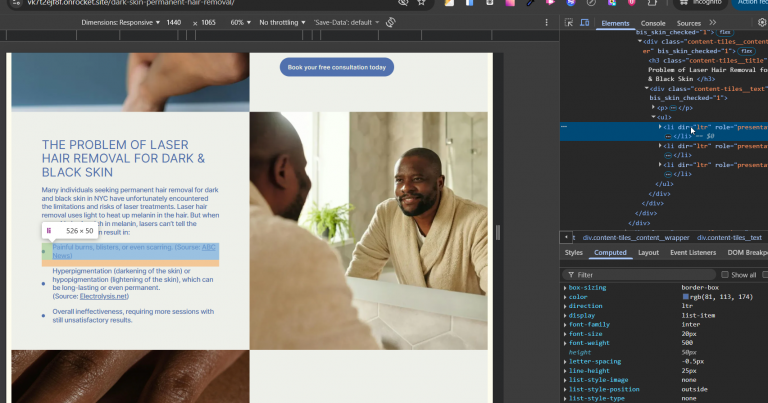Open the Event Listeners tab
Viewport: 768px width, 403px height.
click(692, 253)
